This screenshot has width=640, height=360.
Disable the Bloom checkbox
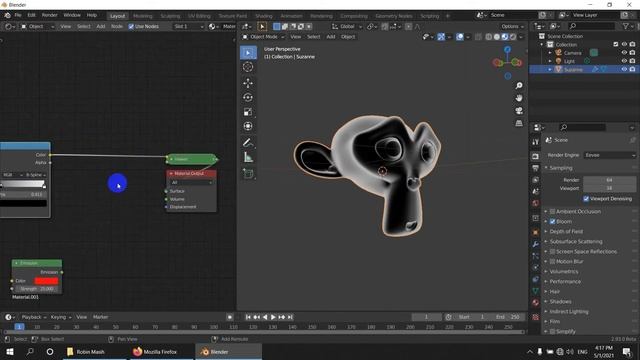tap(552, 222)
